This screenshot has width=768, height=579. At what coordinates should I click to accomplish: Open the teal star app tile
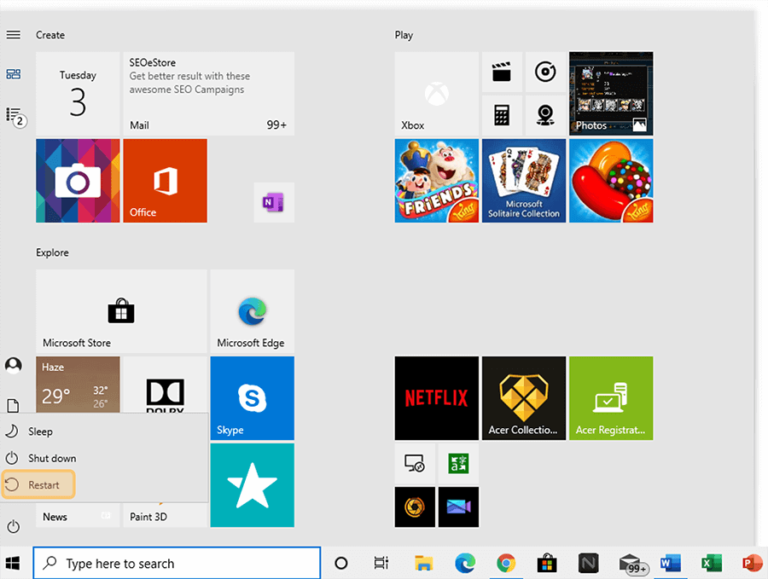click(x=252, y=485)
